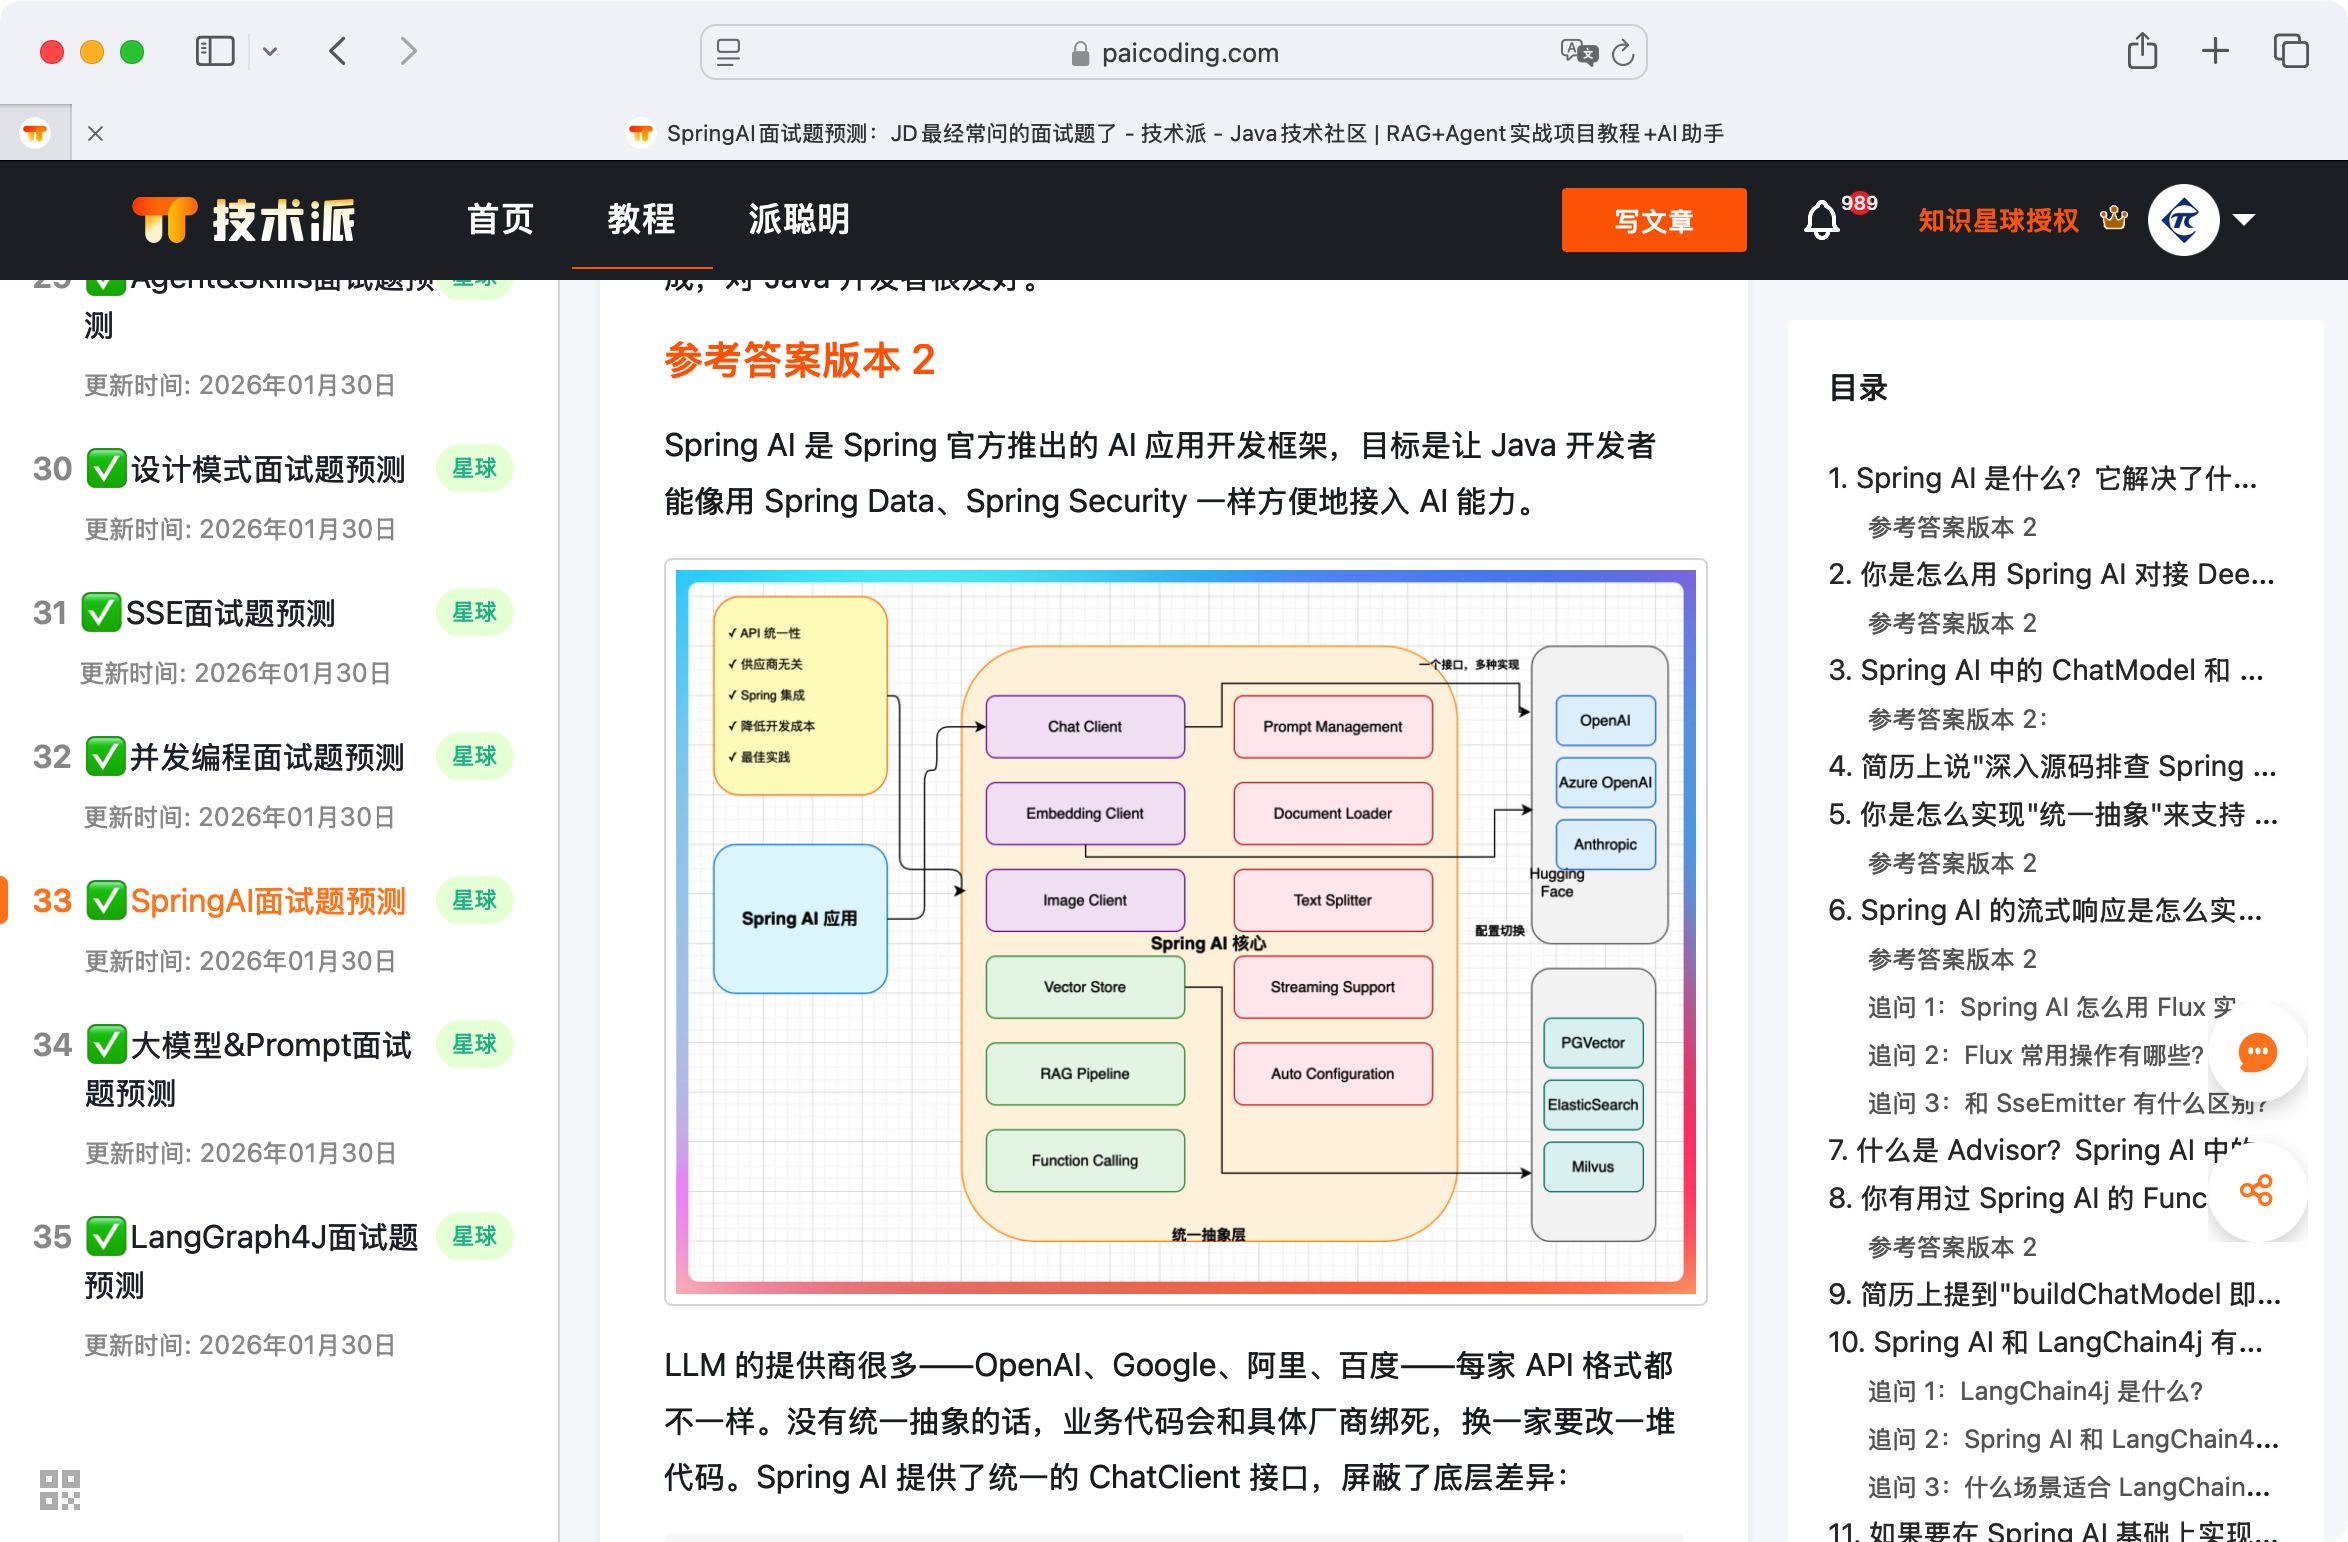2348x1542 pixels.
Task: Reload the page using the refresh icon
Action: click(1623, 52)
